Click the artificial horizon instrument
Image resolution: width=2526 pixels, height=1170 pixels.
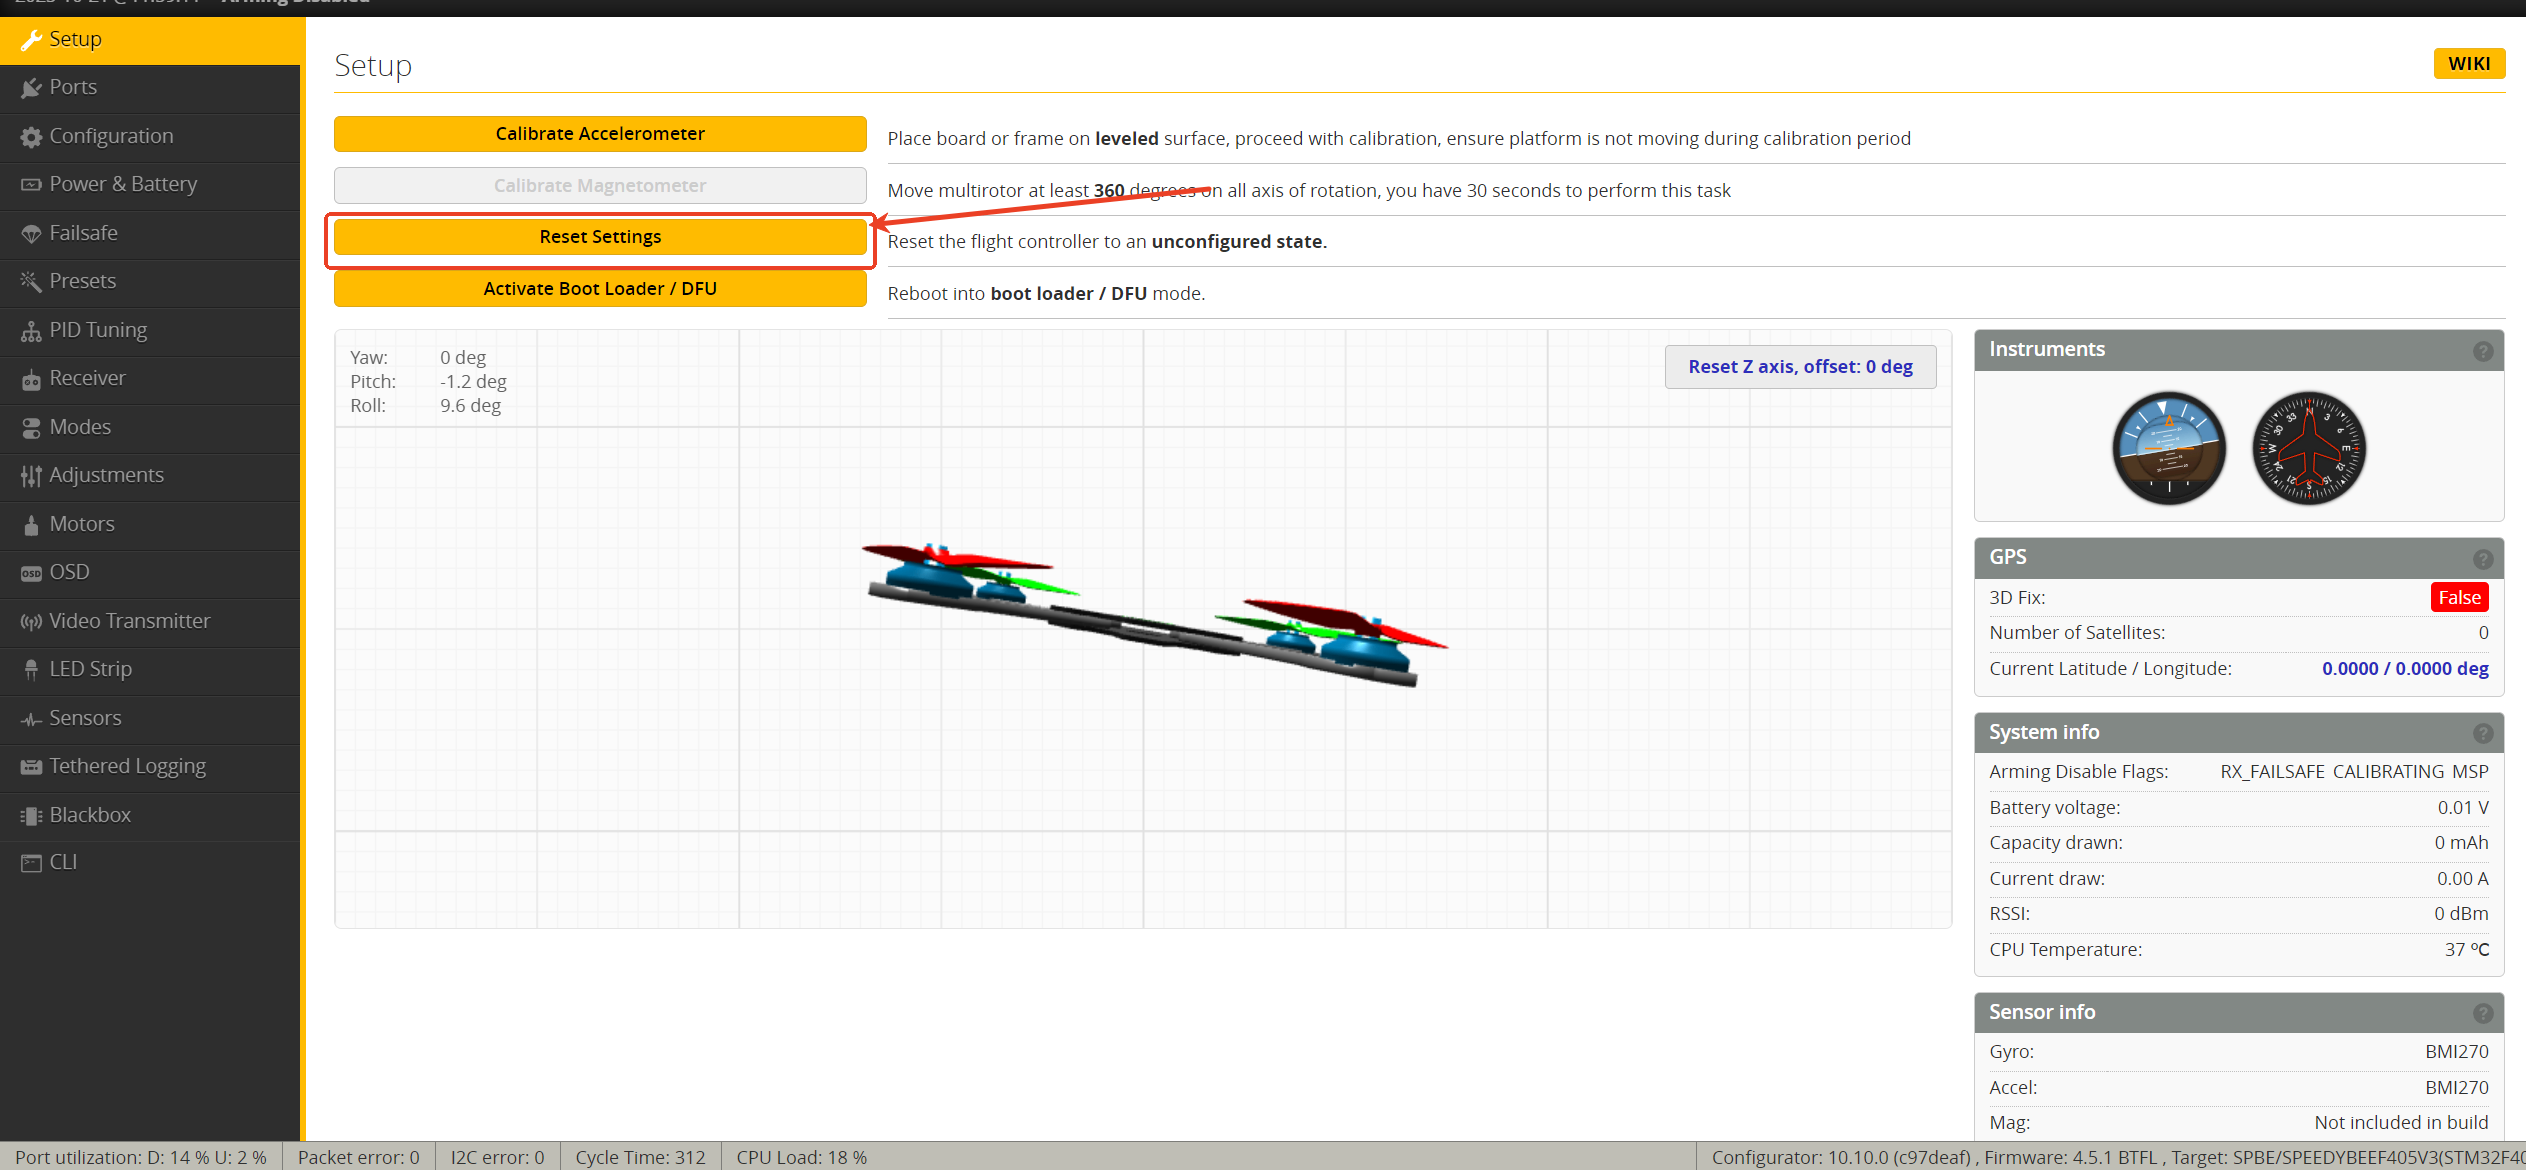(x=2168, y=448)
